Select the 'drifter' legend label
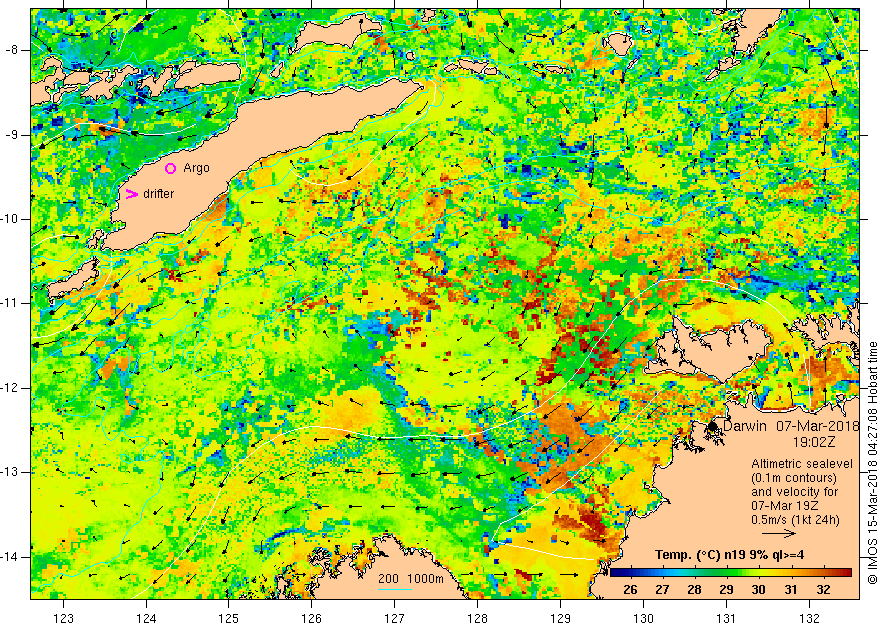Image resolution: width=880 pixels, height=630 pixels. pyautogui.click(x=158, y=194)
